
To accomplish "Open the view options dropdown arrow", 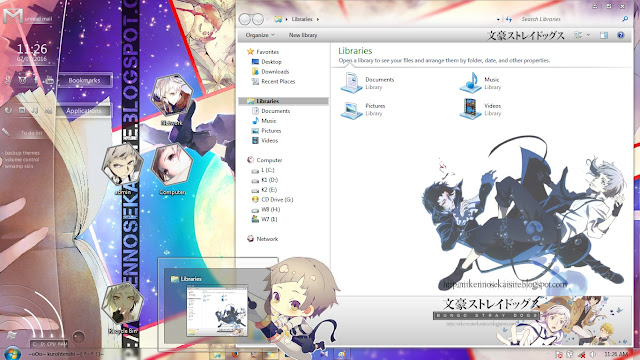I will tap(588, 35).
